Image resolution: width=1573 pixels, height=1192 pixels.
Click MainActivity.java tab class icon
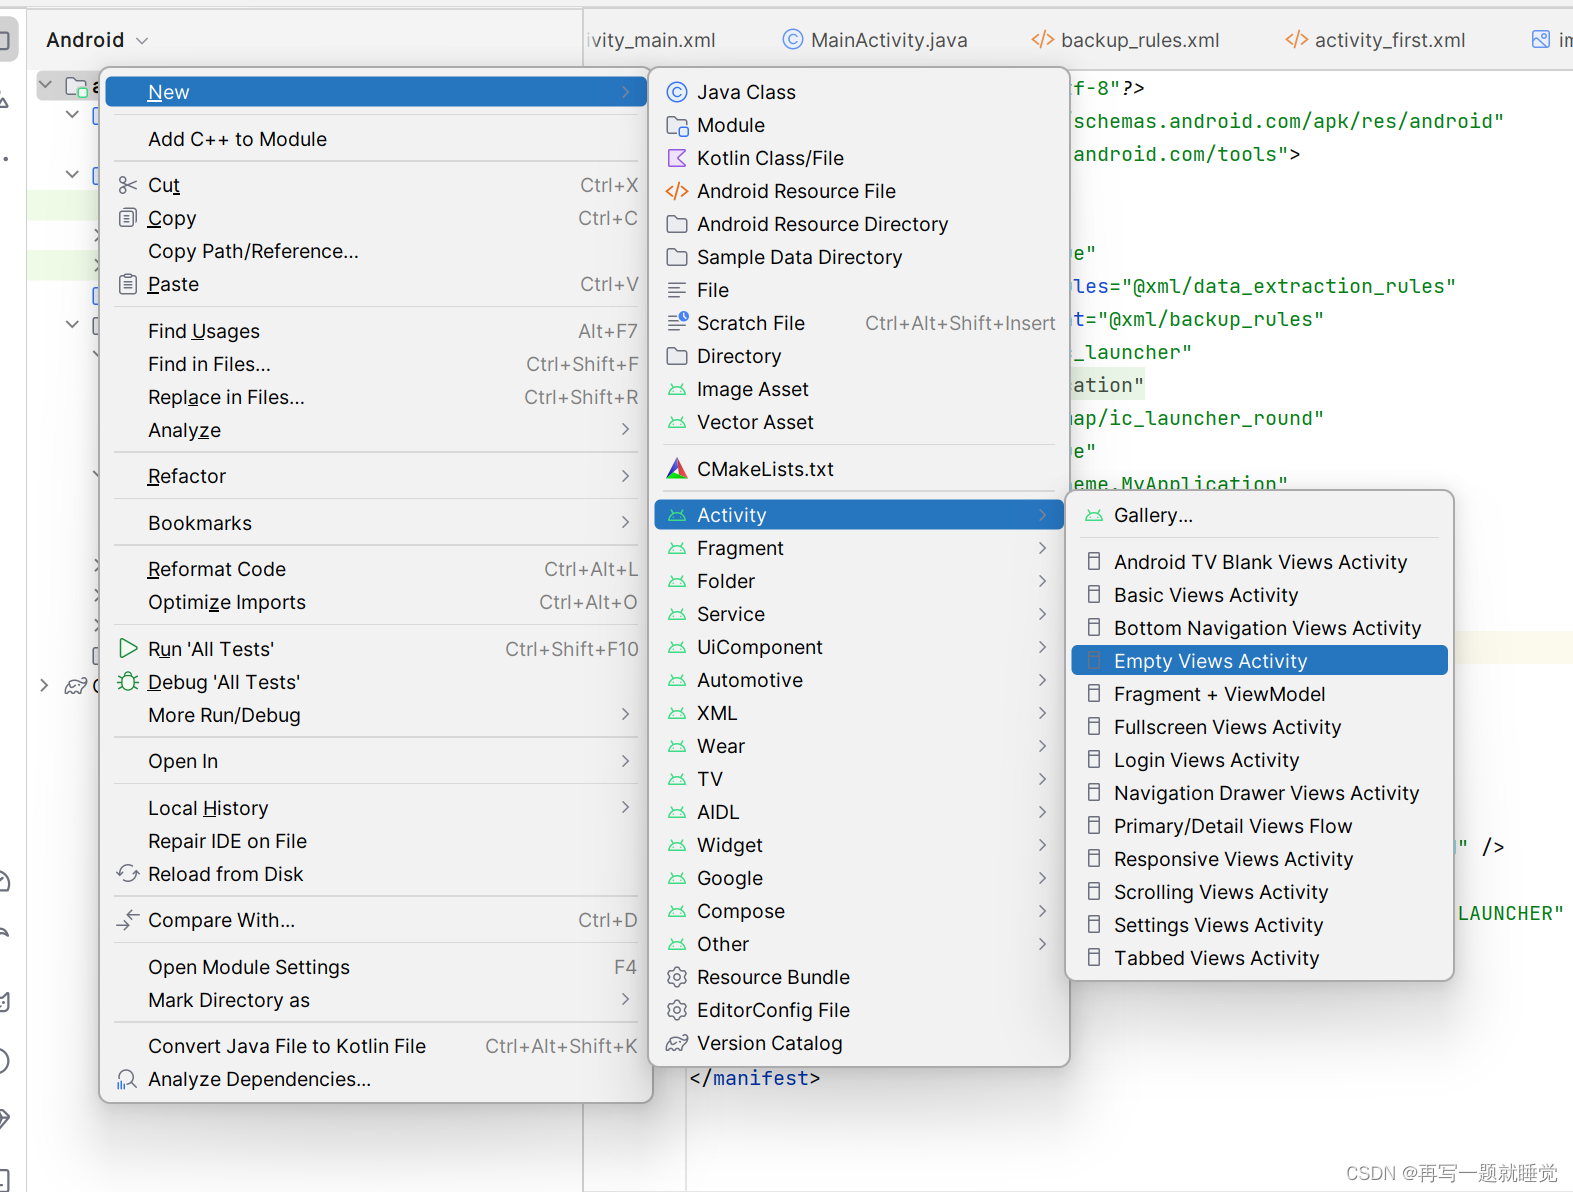coord(793,39)
